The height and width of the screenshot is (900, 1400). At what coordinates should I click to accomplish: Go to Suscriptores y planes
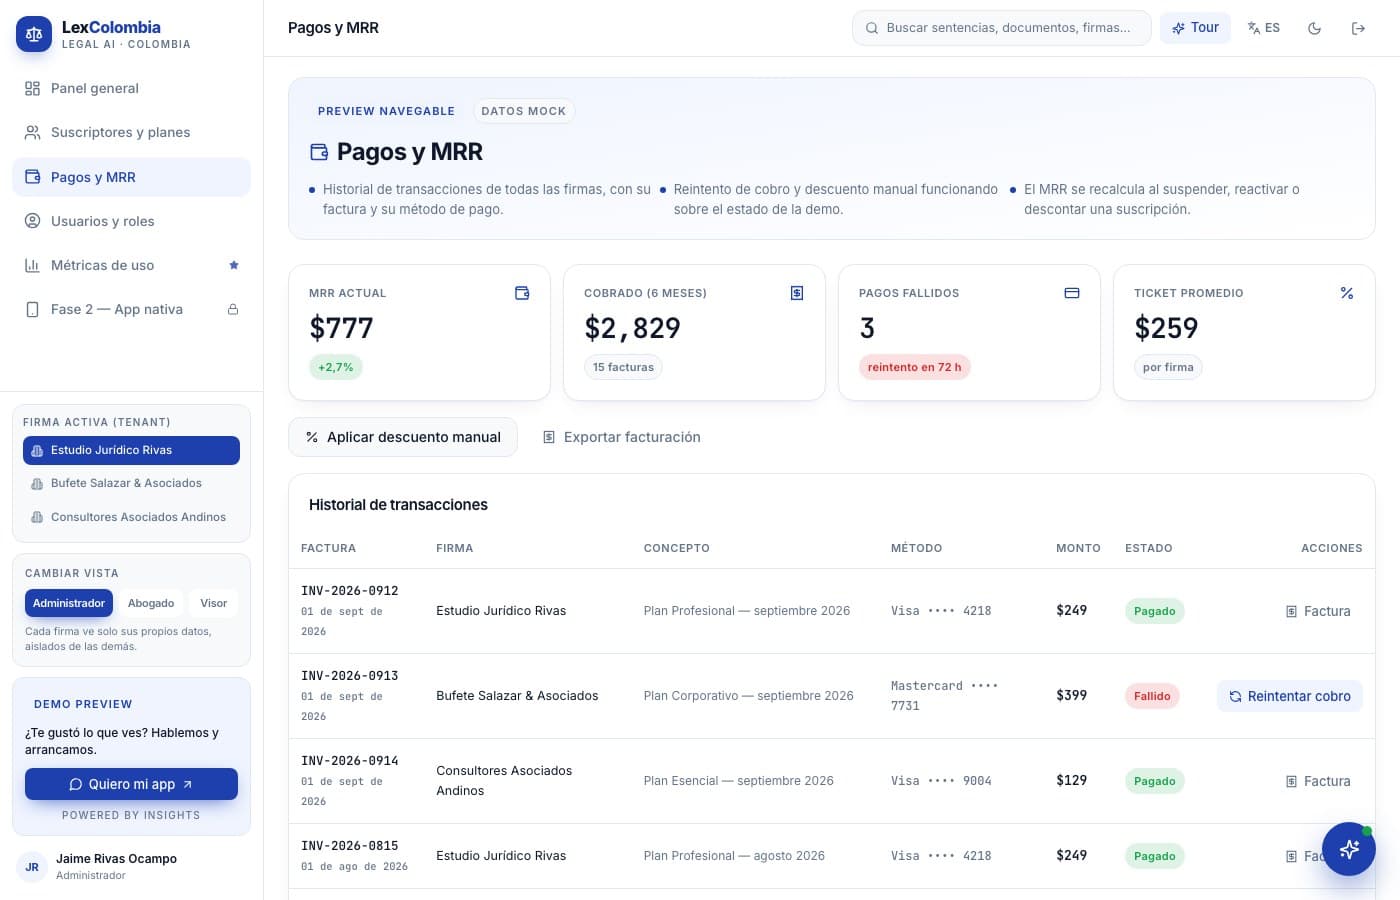(131, 132)
